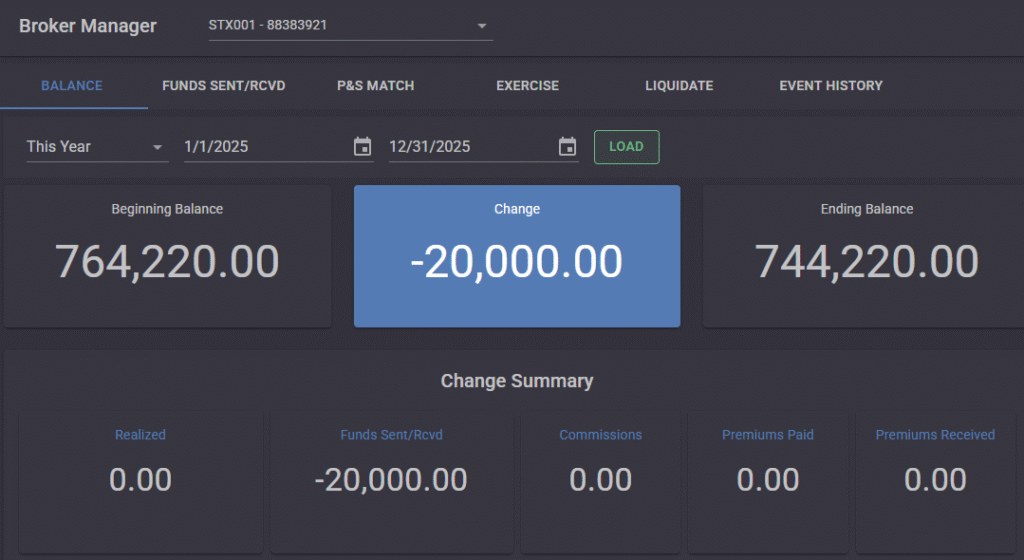1024x560 pixels.
Task: Open the P&S Match tab
Action: pos(376,86)
